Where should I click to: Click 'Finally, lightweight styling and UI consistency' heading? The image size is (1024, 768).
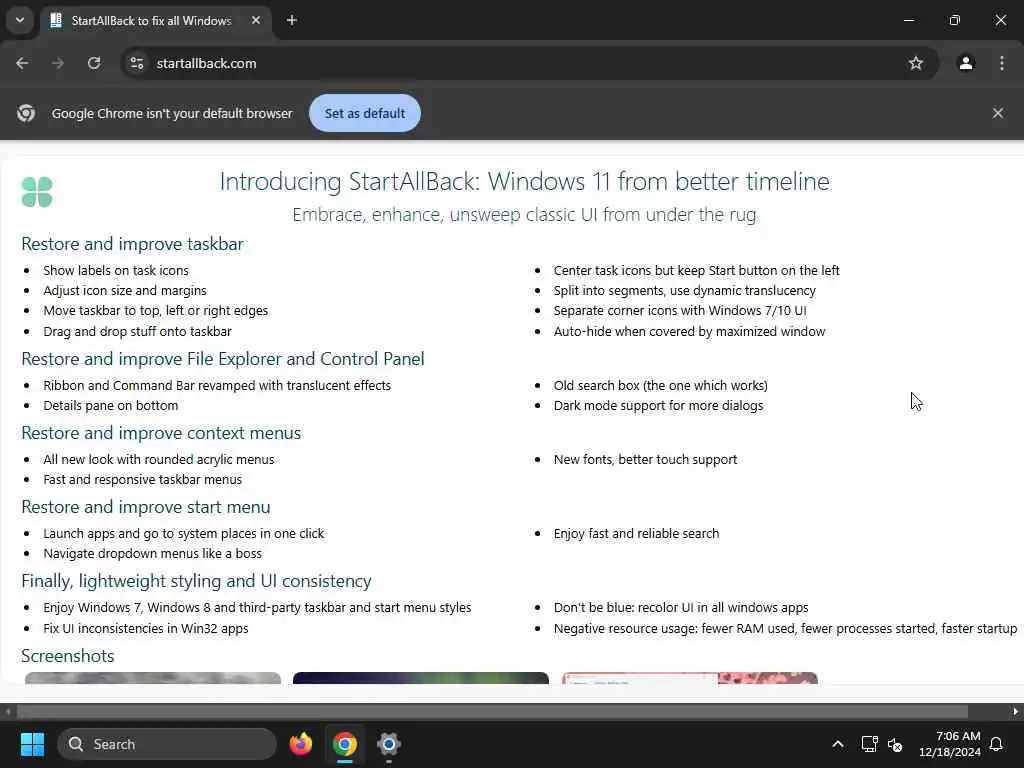196,581
